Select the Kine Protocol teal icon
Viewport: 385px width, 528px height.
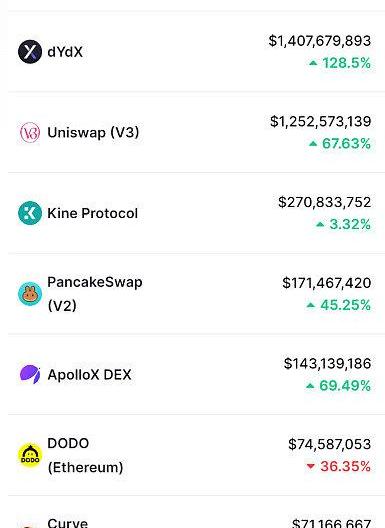pyautogui.click(x=30, y=213)
